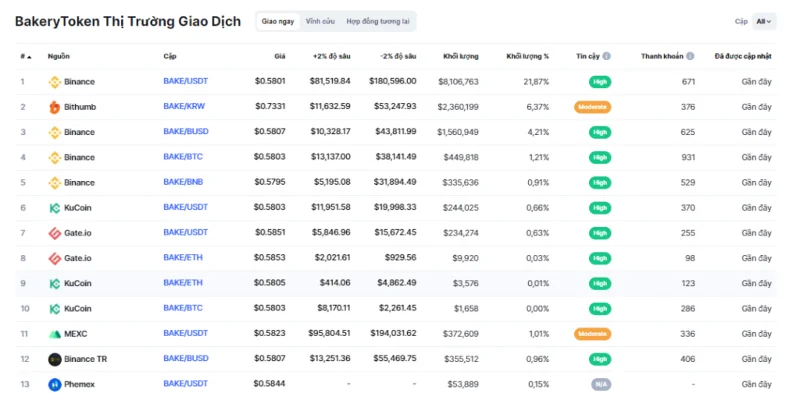Select the Giao ngay tab
Screen dimensions: 800x393
pos(278,21)
